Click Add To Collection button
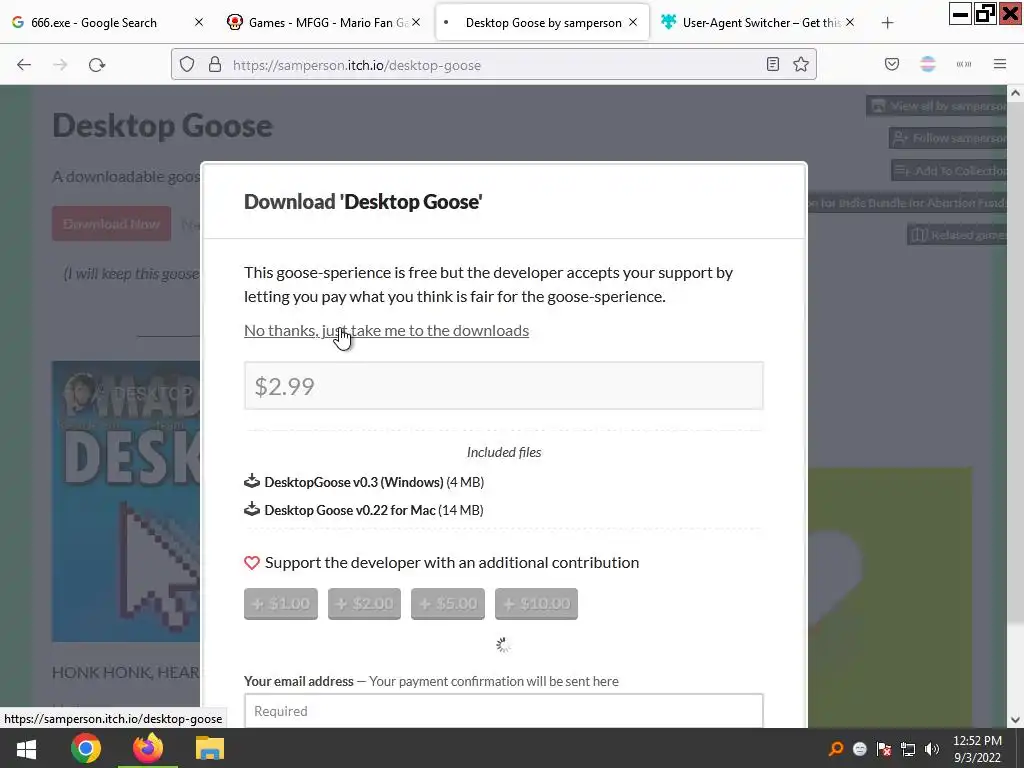The height and width of the screenshot is (768, 1024). tap(950, 170)
